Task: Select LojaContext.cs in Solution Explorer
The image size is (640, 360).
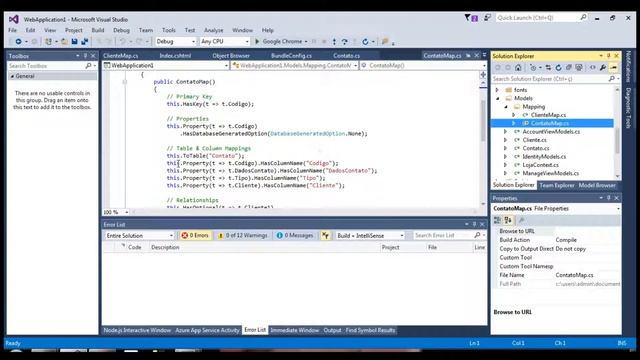Action: click(540, 165)
